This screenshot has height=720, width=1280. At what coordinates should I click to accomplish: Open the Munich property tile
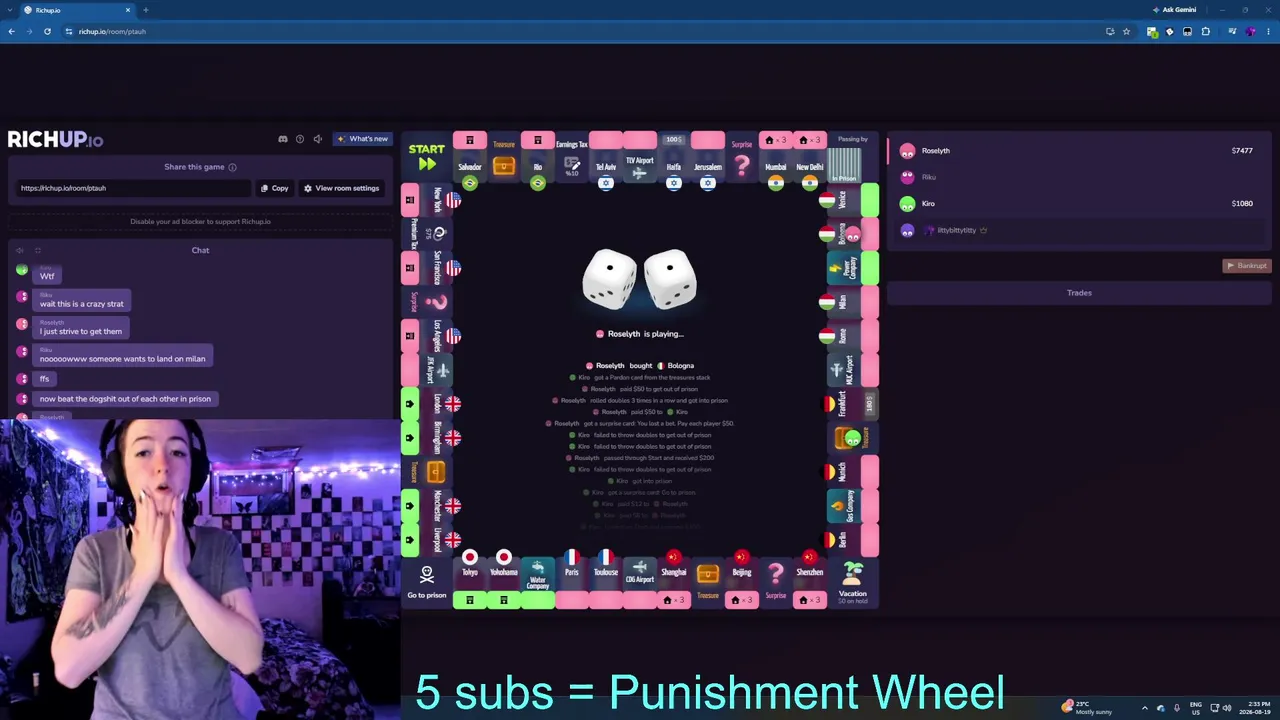click(849, 472)
